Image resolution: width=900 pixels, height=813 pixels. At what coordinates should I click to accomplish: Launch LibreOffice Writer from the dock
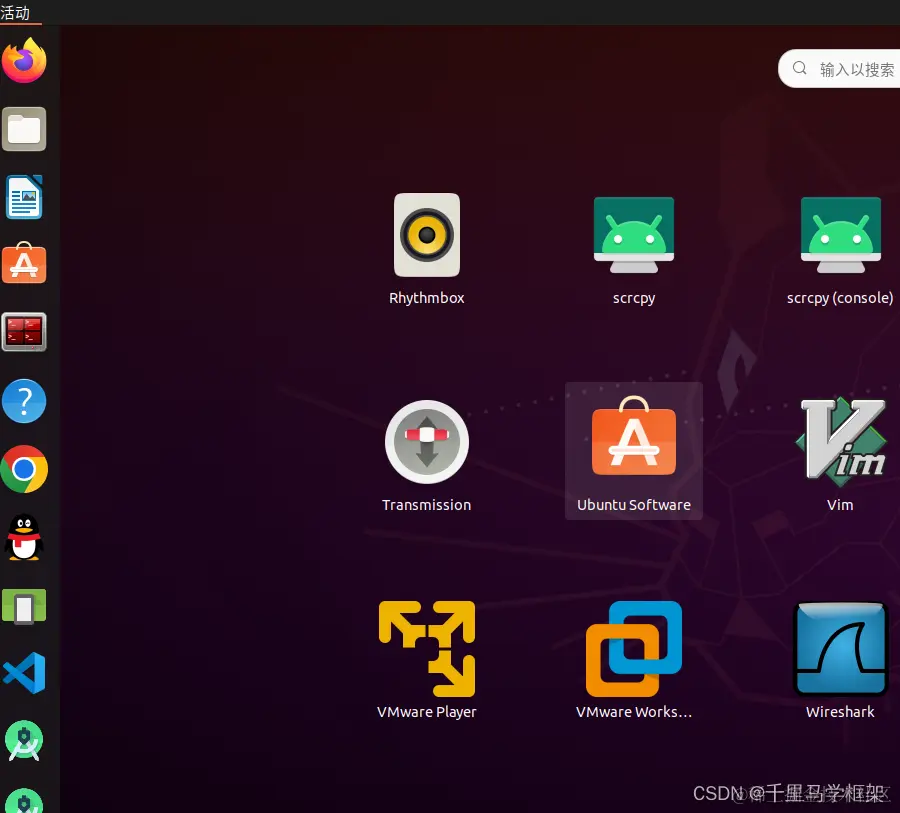tap(24, 197)
